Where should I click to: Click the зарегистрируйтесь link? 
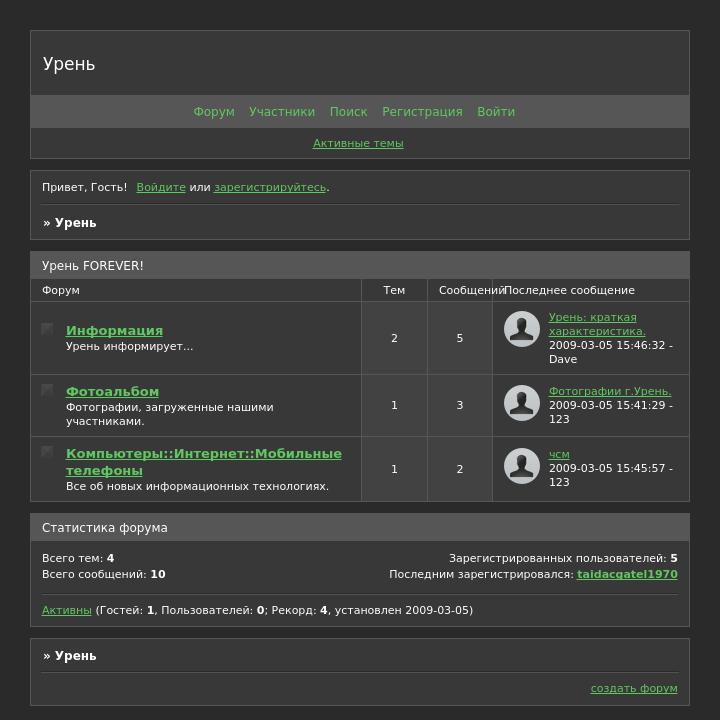270,187
